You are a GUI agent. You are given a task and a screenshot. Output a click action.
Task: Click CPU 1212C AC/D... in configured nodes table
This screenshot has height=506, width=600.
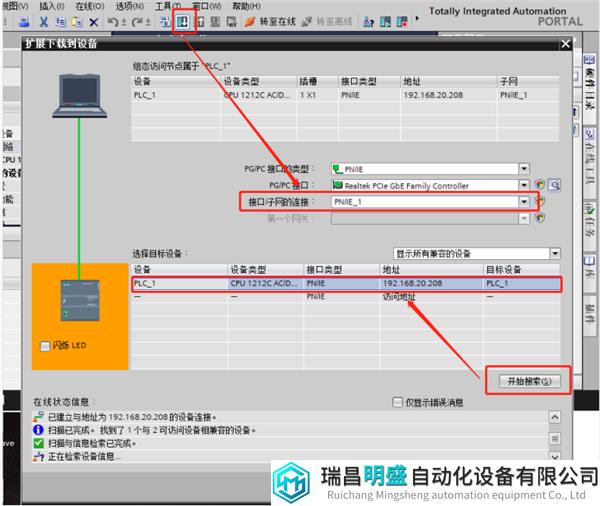(257, 95)
